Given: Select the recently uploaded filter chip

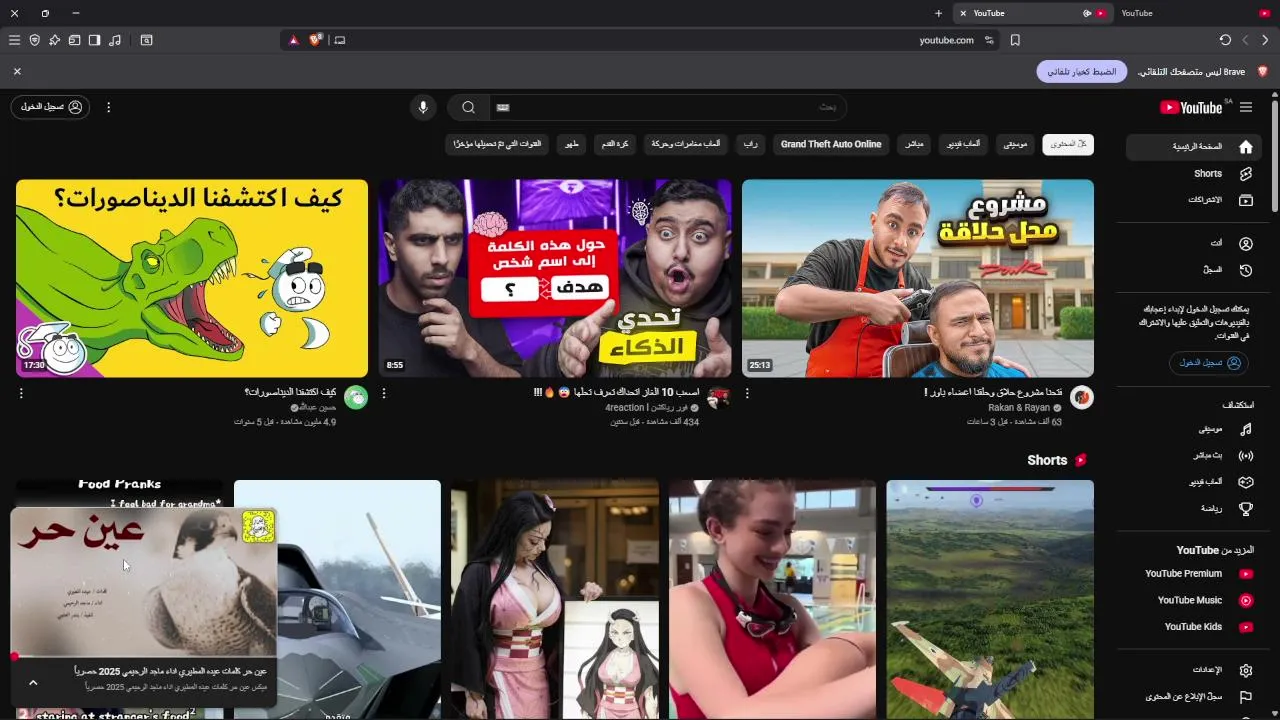Looking at the screenshot, I should point(497,144).
